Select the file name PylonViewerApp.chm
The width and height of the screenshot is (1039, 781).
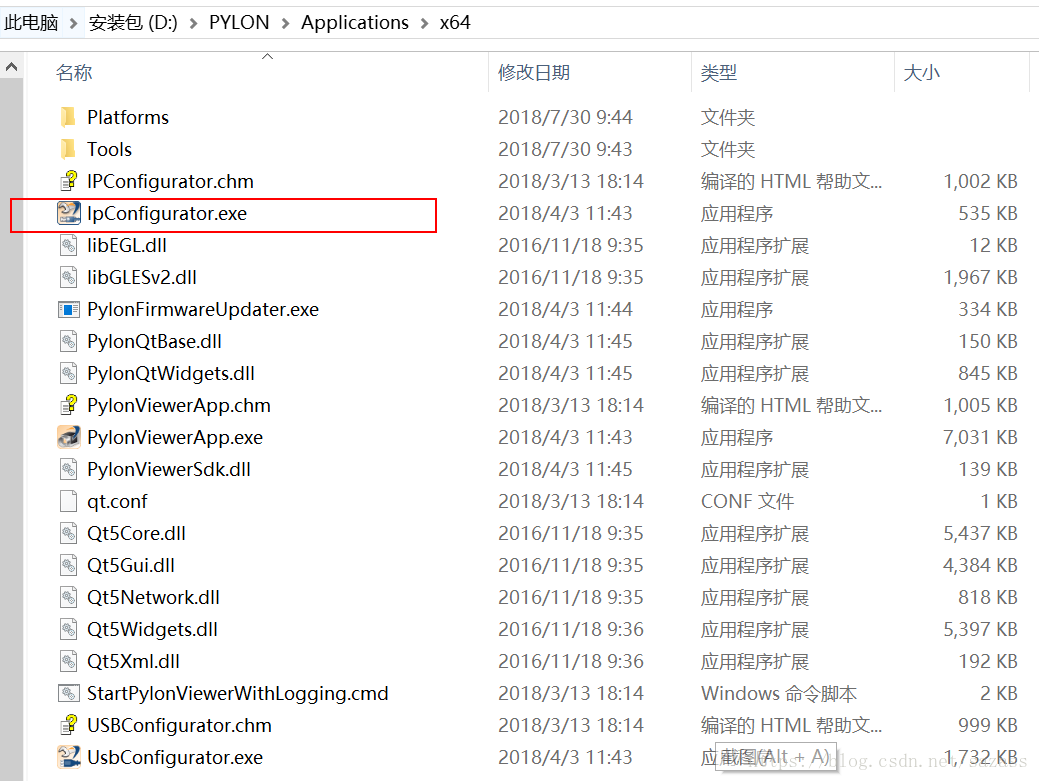click(x=179, y=405)
